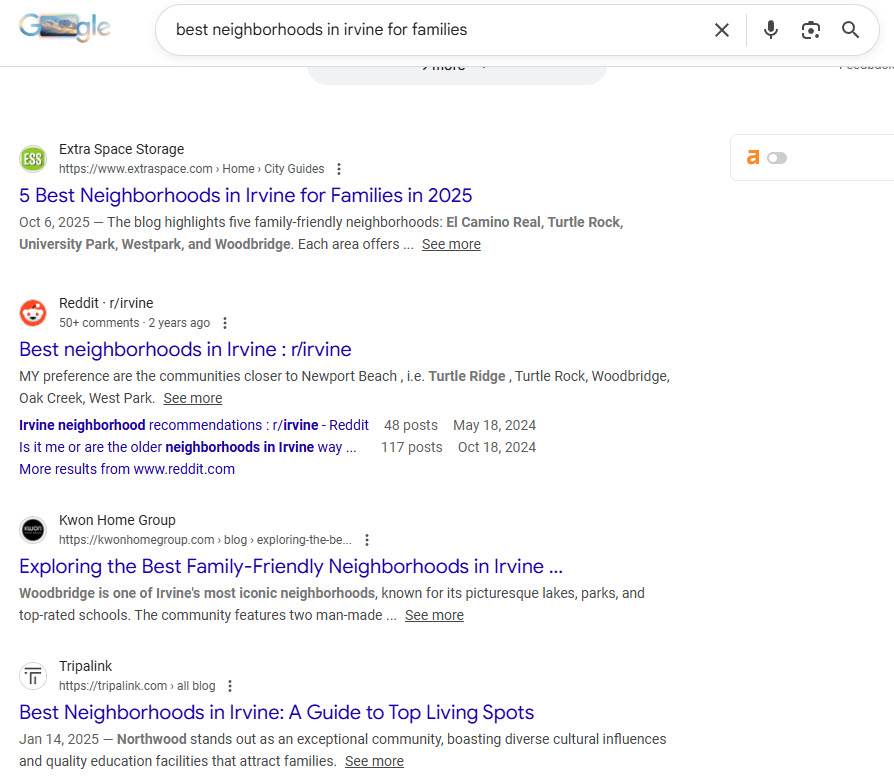Click the Reddit favicon beside r/irvine result
894x782 pixels.
(x=33, y=312)
